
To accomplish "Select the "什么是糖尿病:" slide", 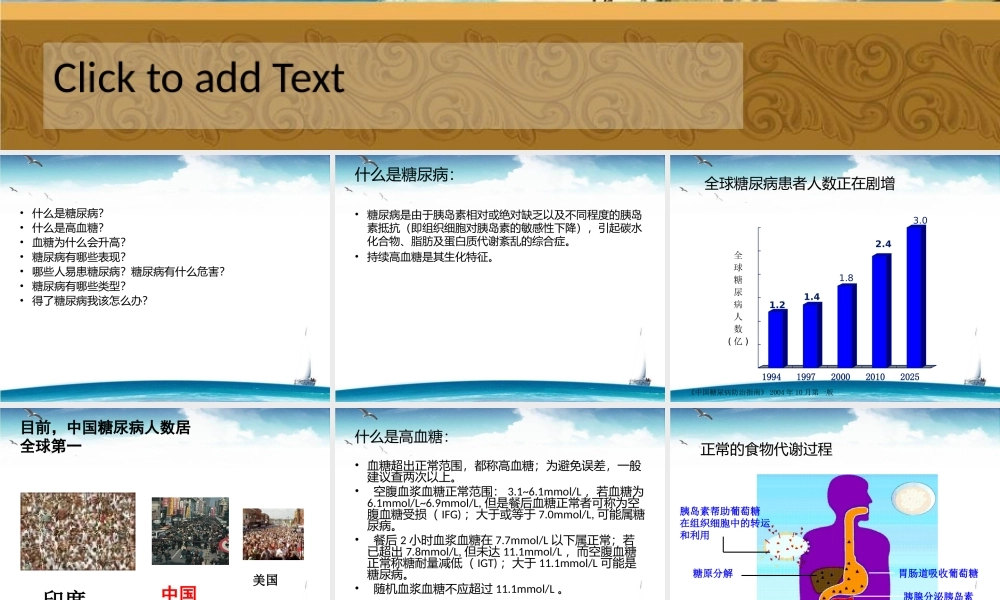I will 500,275.
